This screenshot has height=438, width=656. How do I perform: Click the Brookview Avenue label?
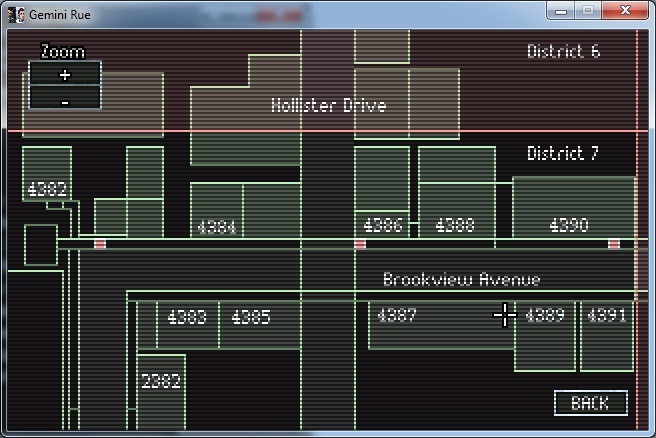pos(461,279)
